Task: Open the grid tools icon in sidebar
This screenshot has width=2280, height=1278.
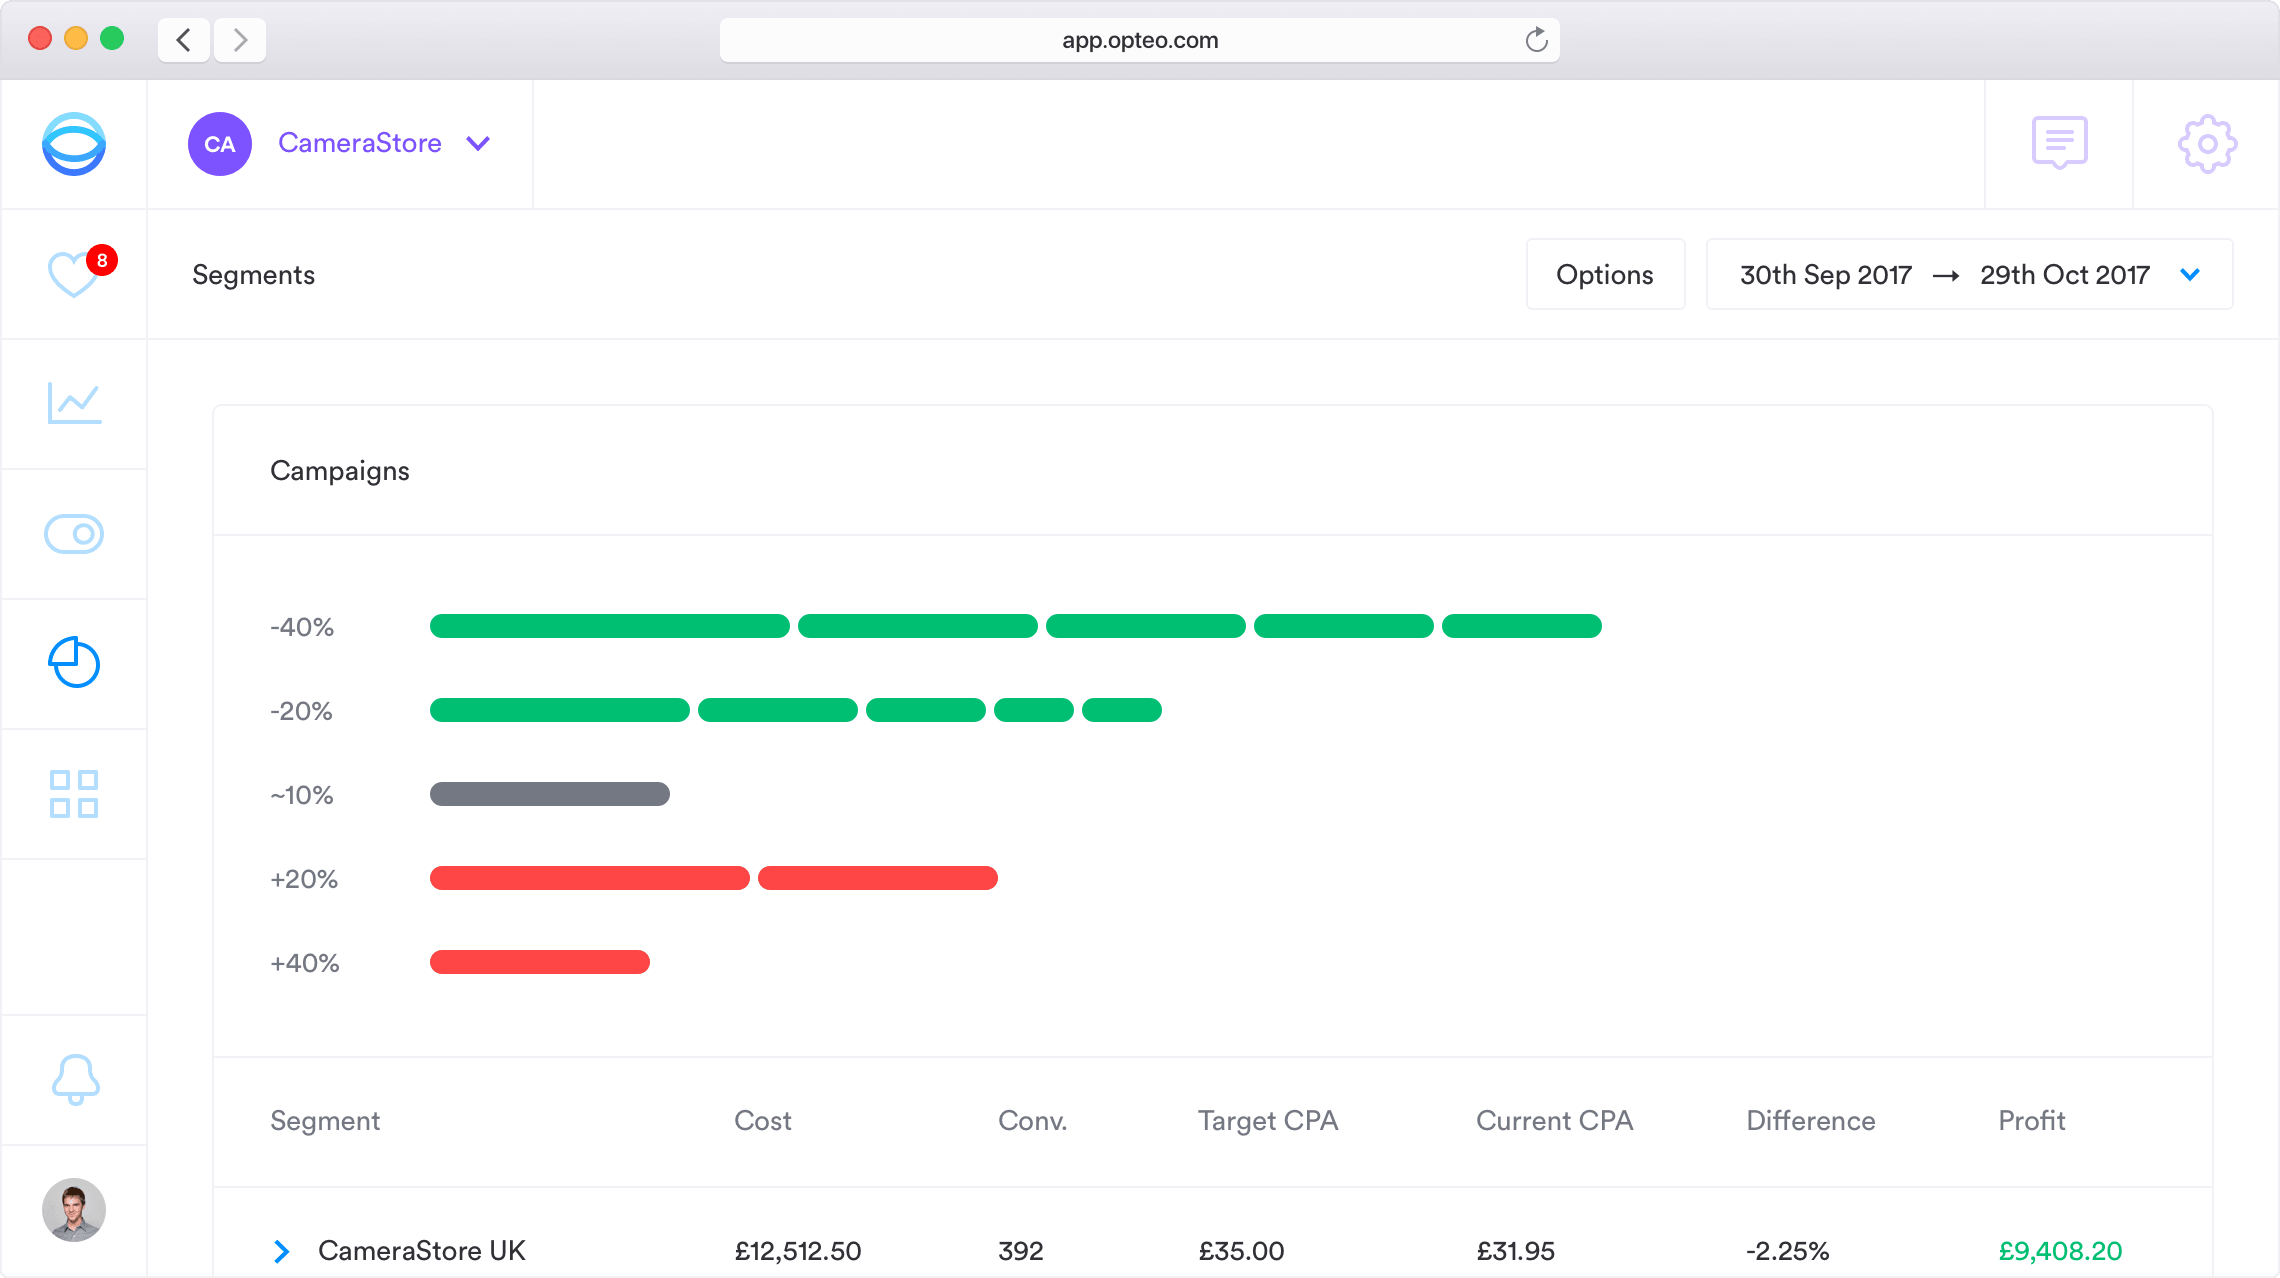Action: click(74, 793)
